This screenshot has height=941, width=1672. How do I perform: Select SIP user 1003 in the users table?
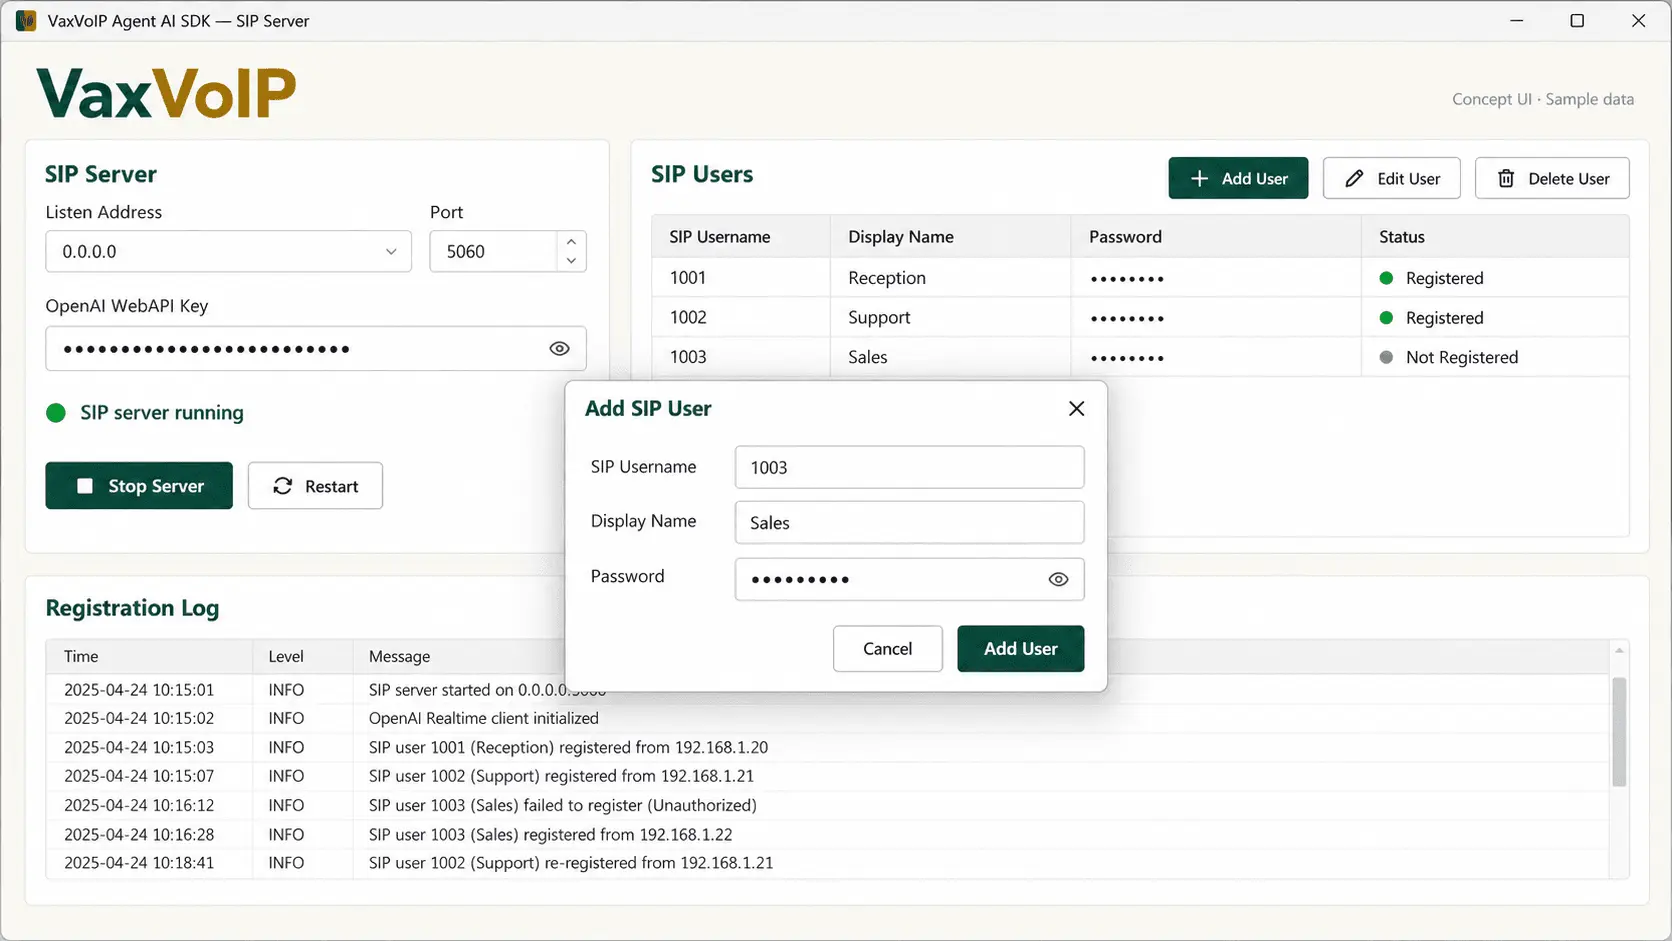click(x=1140, y=357)
